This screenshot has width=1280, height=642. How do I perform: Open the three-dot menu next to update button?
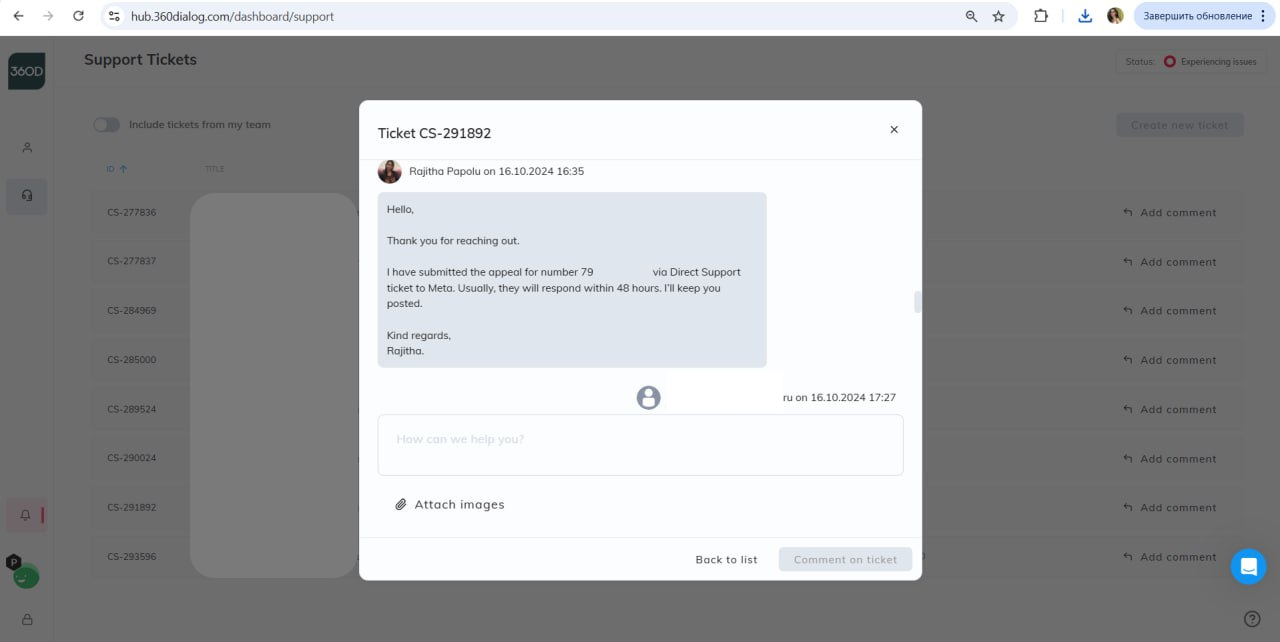coord(1263,16)
